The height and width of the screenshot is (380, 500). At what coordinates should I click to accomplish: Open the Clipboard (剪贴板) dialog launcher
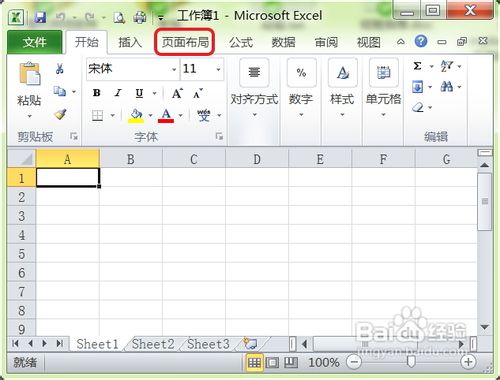click(x=74, y=136)
